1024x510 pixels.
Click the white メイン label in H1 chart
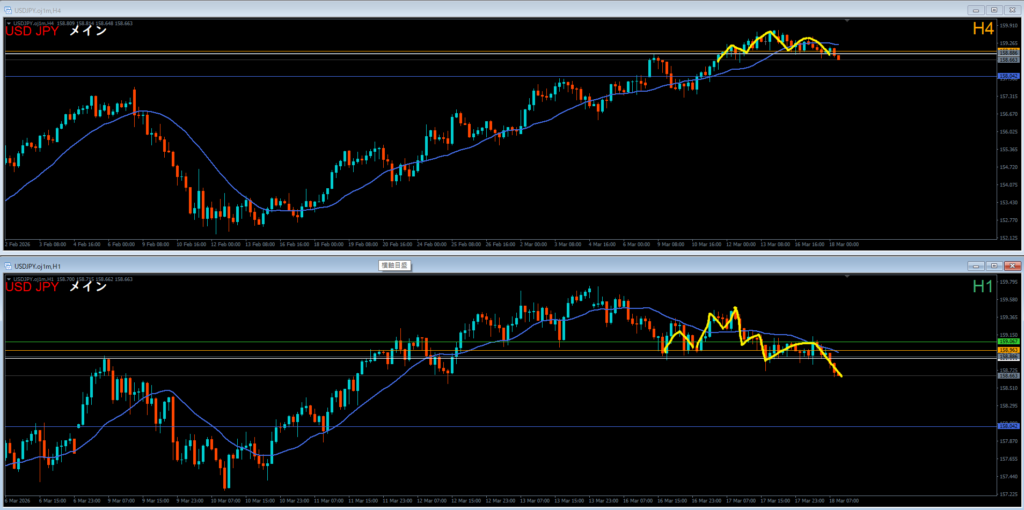[87, 288]
